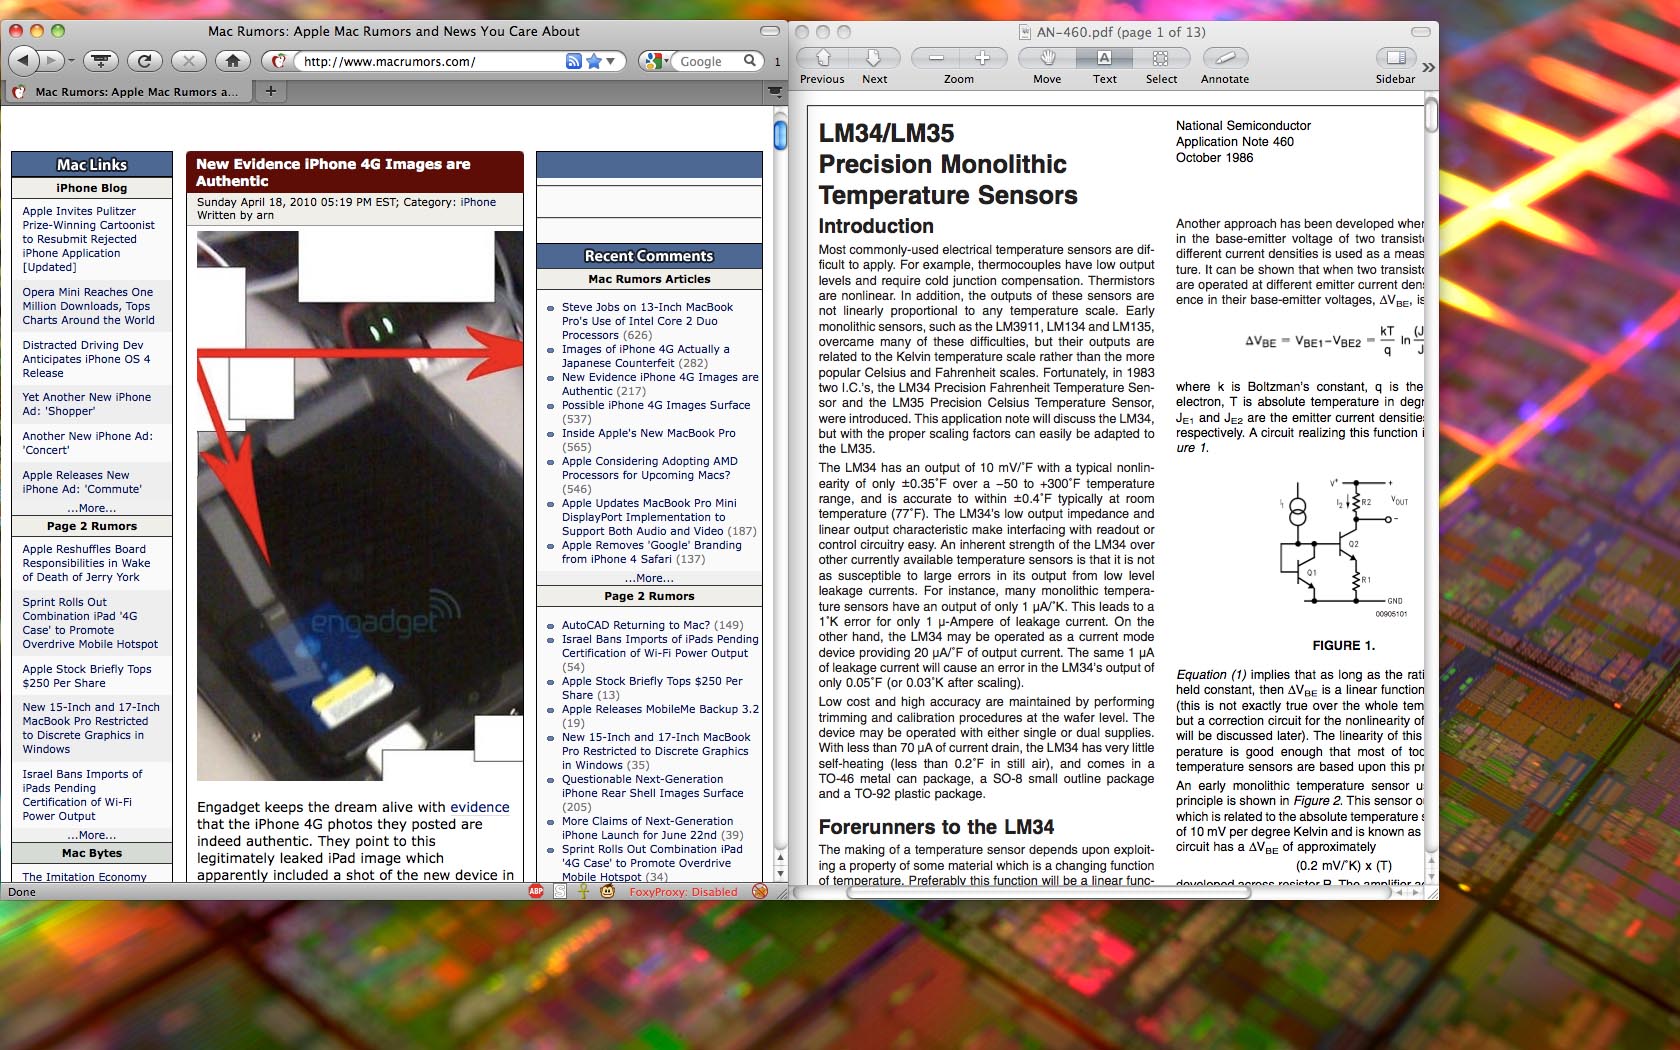
Task: Click 'Steve Jobs on 13-Inch MacBook' comment link
Action: (x=647, y=321)
